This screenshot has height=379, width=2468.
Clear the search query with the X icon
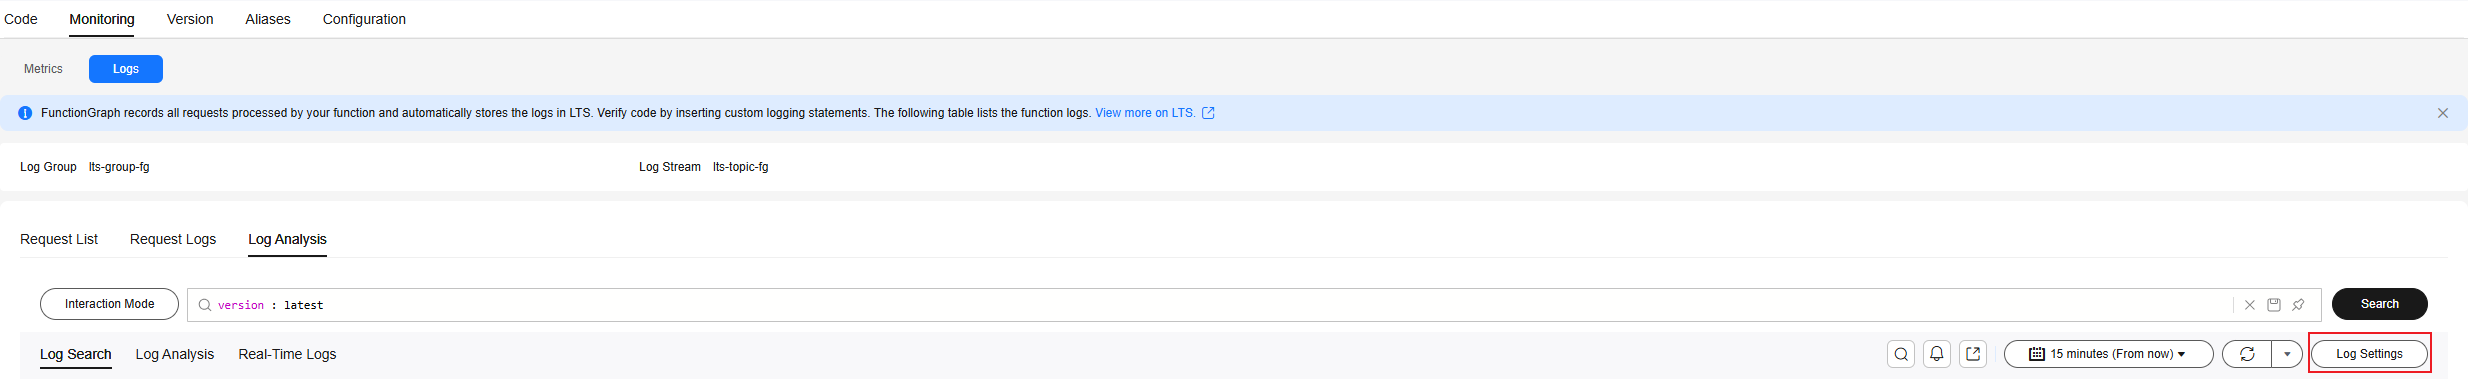(x=2250, y=305)
